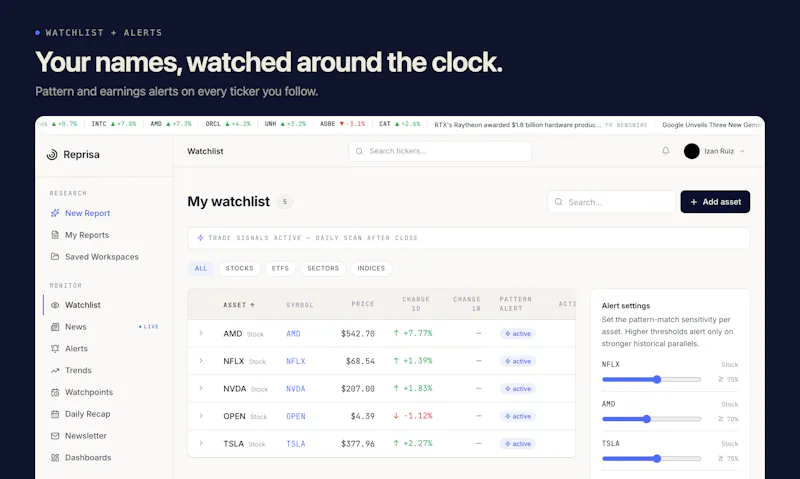Expand the NVDA row chevron
800x479 pixels.
coord(201,388)
